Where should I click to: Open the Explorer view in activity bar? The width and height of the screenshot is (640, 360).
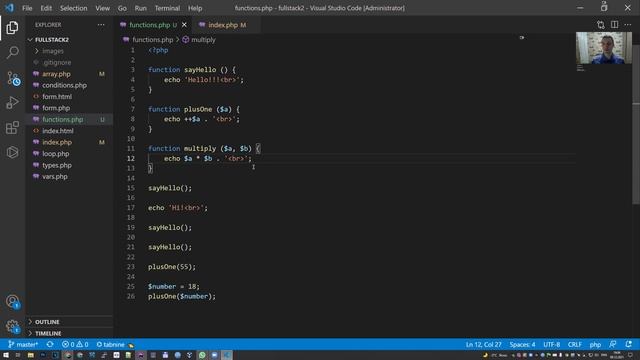point(12,28)
